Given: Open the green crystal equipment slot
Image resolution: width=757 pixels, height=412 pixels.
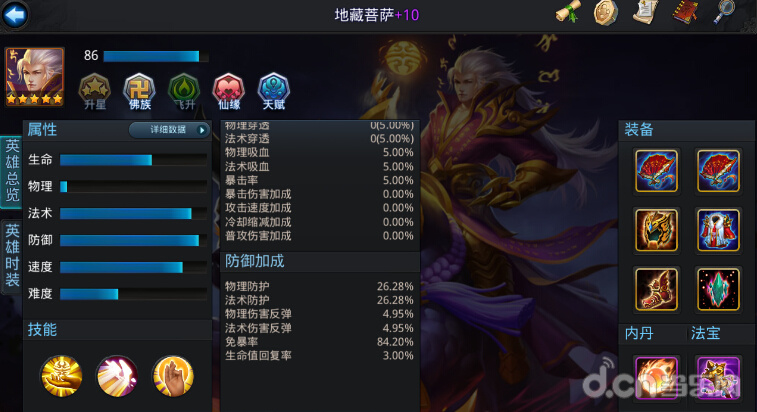Looking at the screenshot, I should click(718, 289).
